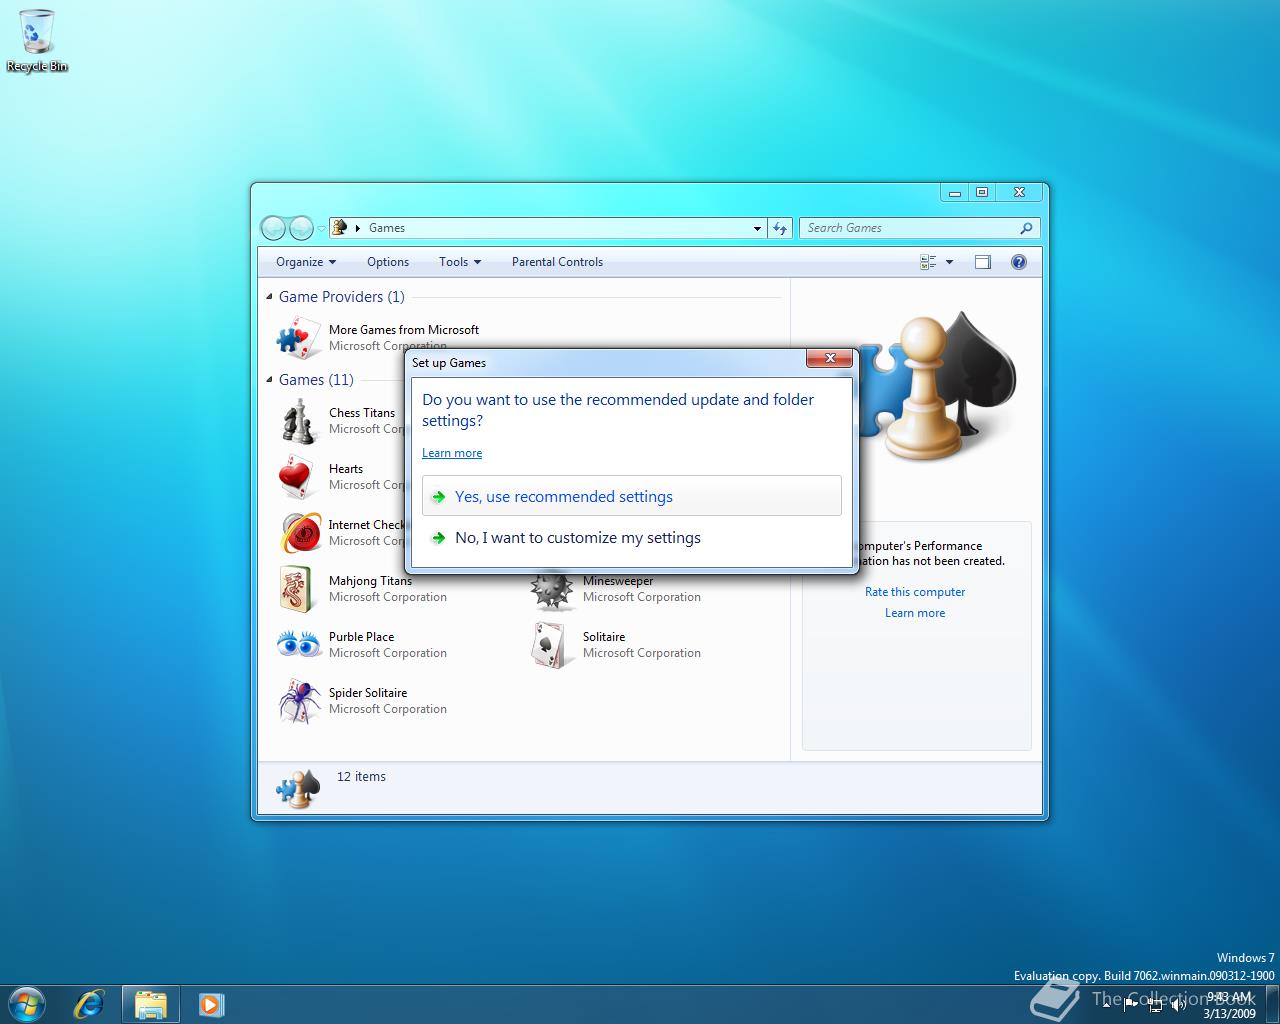This screenshot has width=1280, height=1024.
Task: Click the refresh button beside address bar
Action: [x=780, y=228]
